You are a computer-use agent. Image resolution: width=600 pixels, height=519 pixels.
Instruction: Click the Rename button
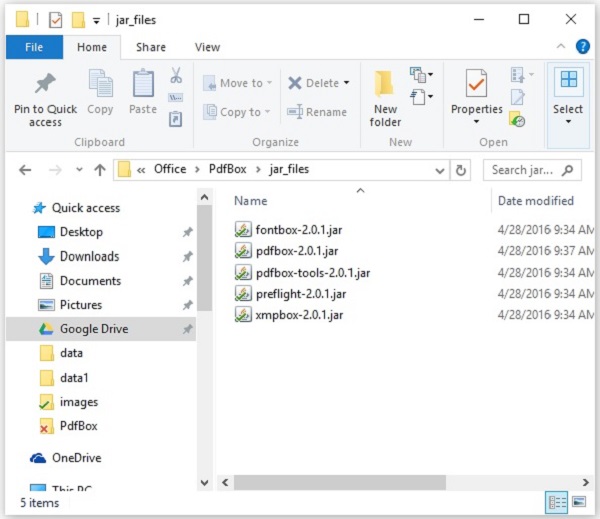pos(317,112)
